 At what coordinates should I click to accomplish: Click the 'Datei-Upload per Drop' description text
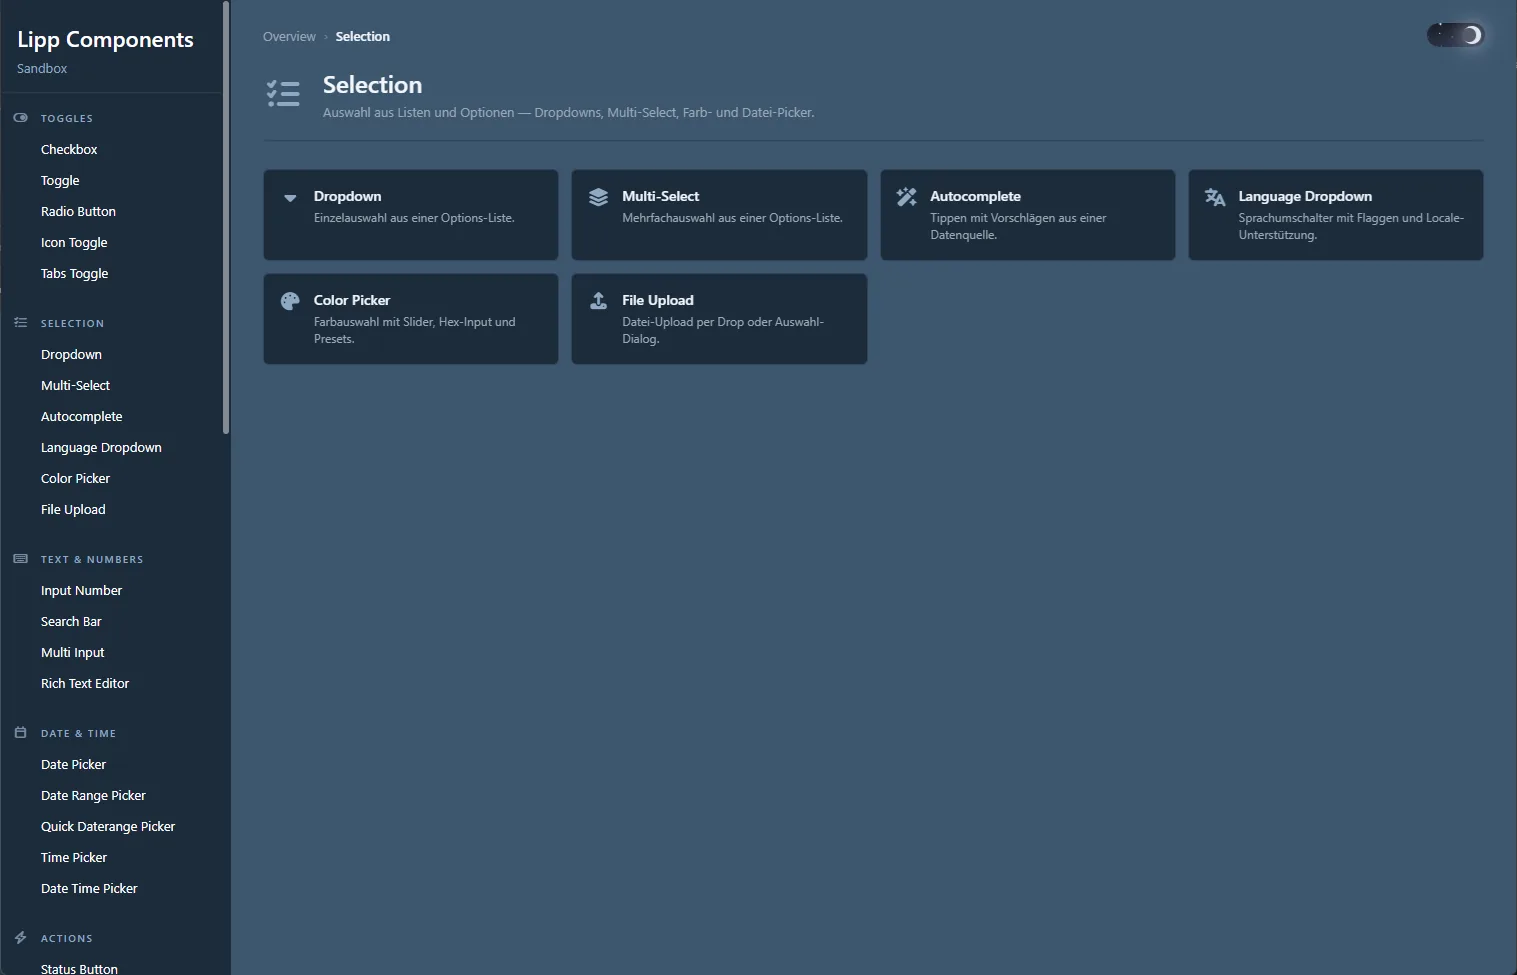(x=722, y=331)
